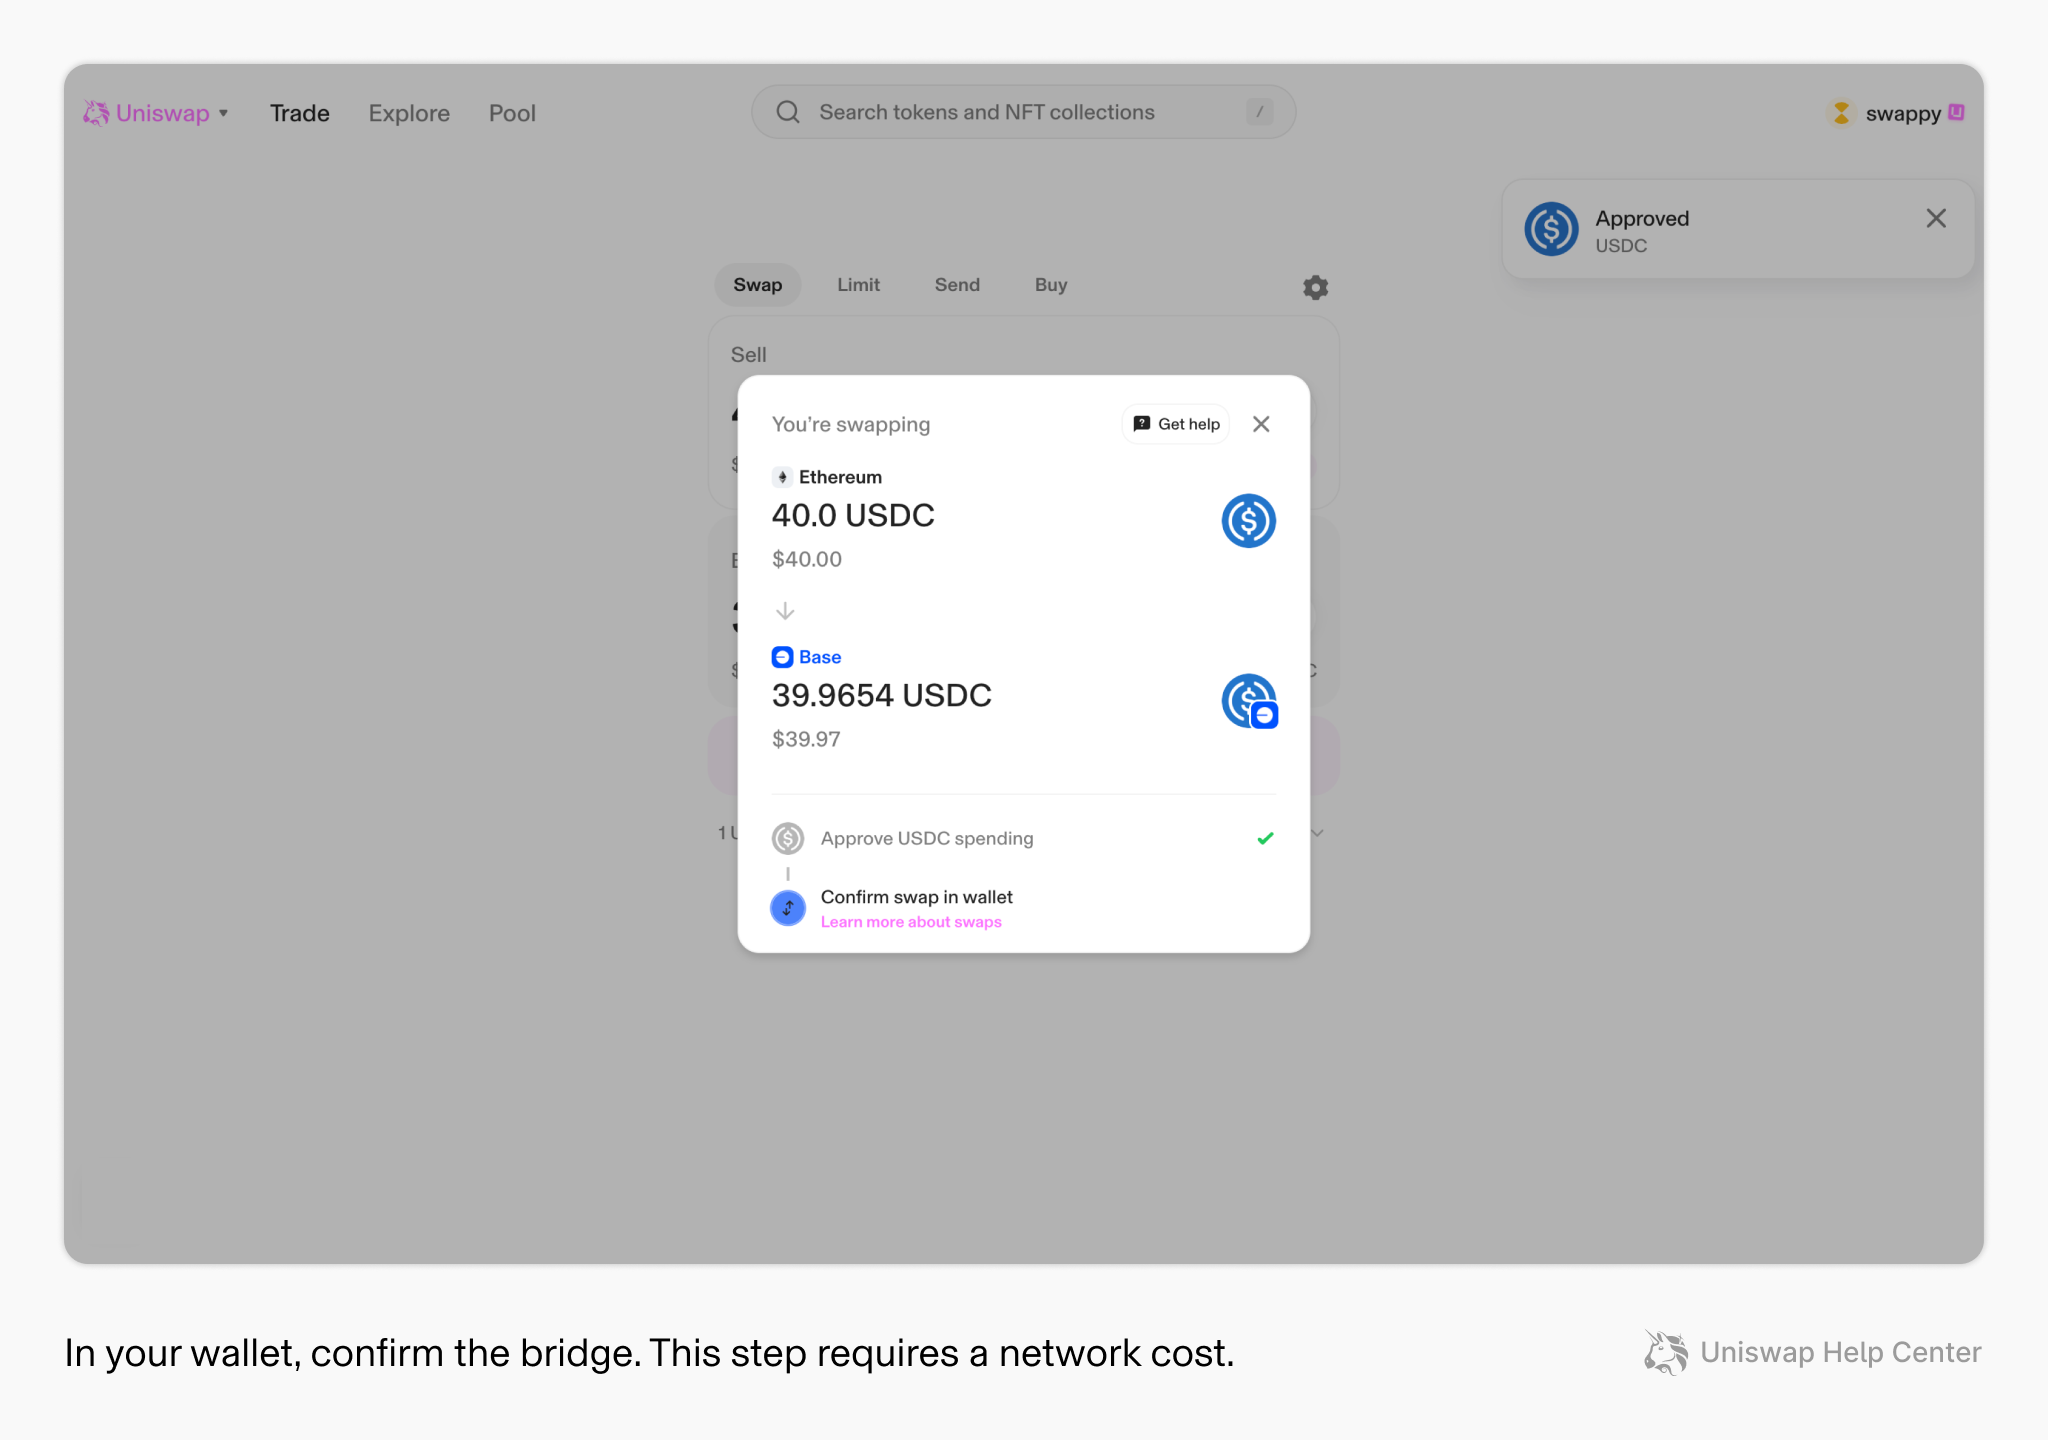Select the Swap tab
The image size is (2048, 1440).
coord(758,285)
